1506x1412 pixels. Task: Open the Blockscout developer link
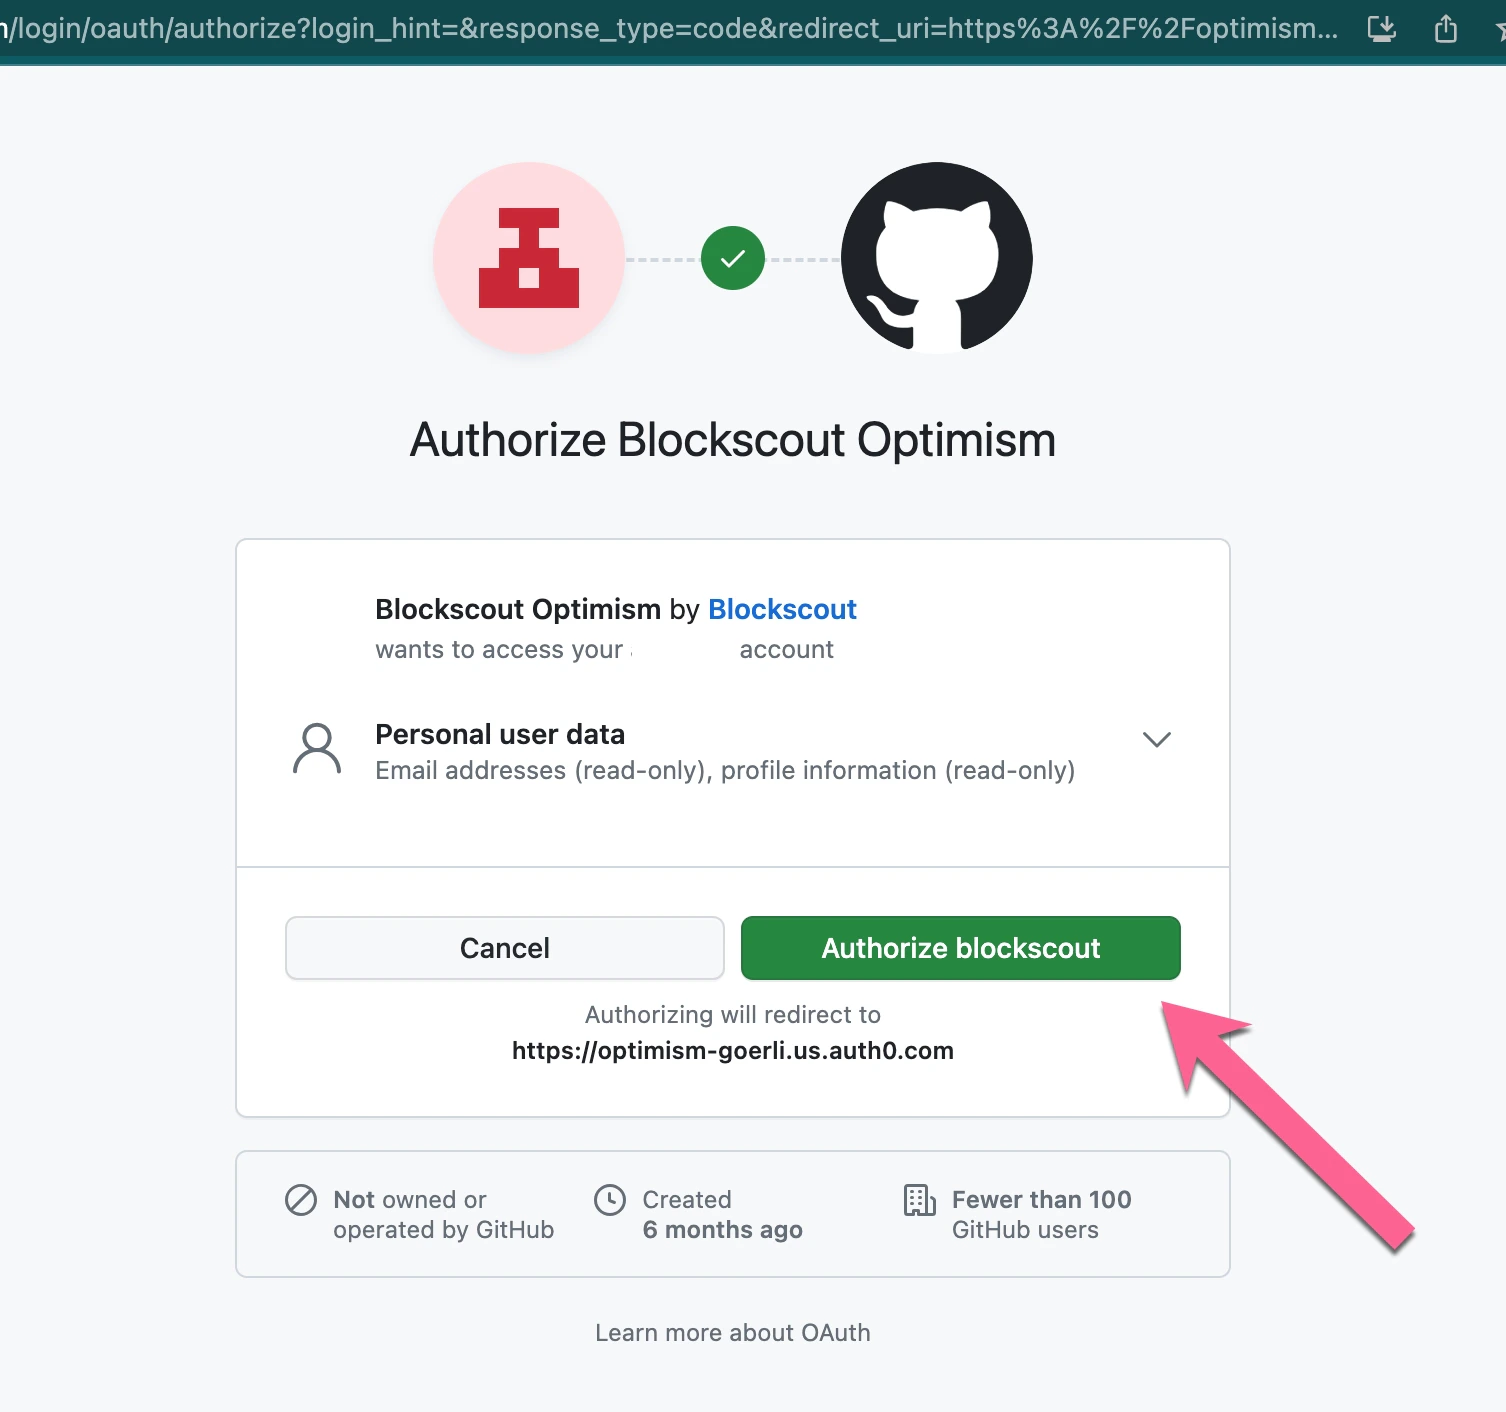[782, 609]
